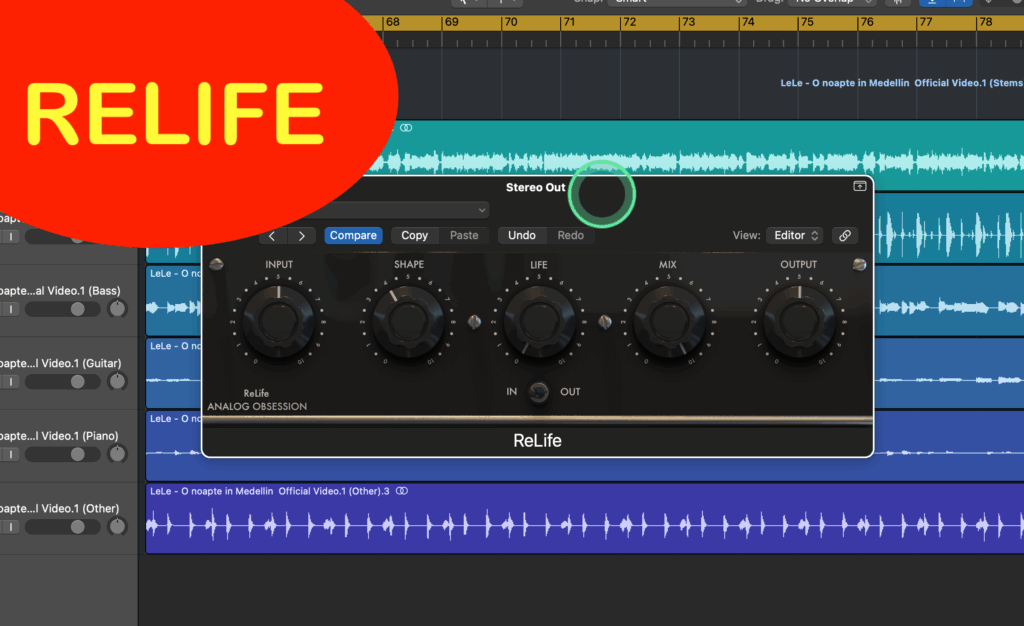
Task: Click bar 74 on the timeline ruler
Action: click(748, 22)
